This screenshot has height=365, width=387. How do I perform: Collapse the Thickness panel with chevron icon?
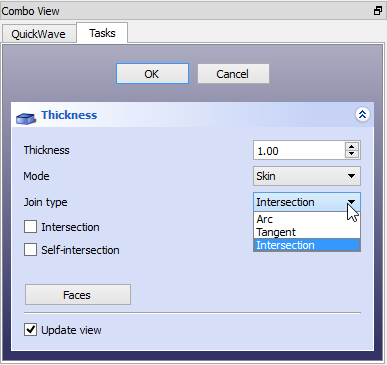click(362, 115)
